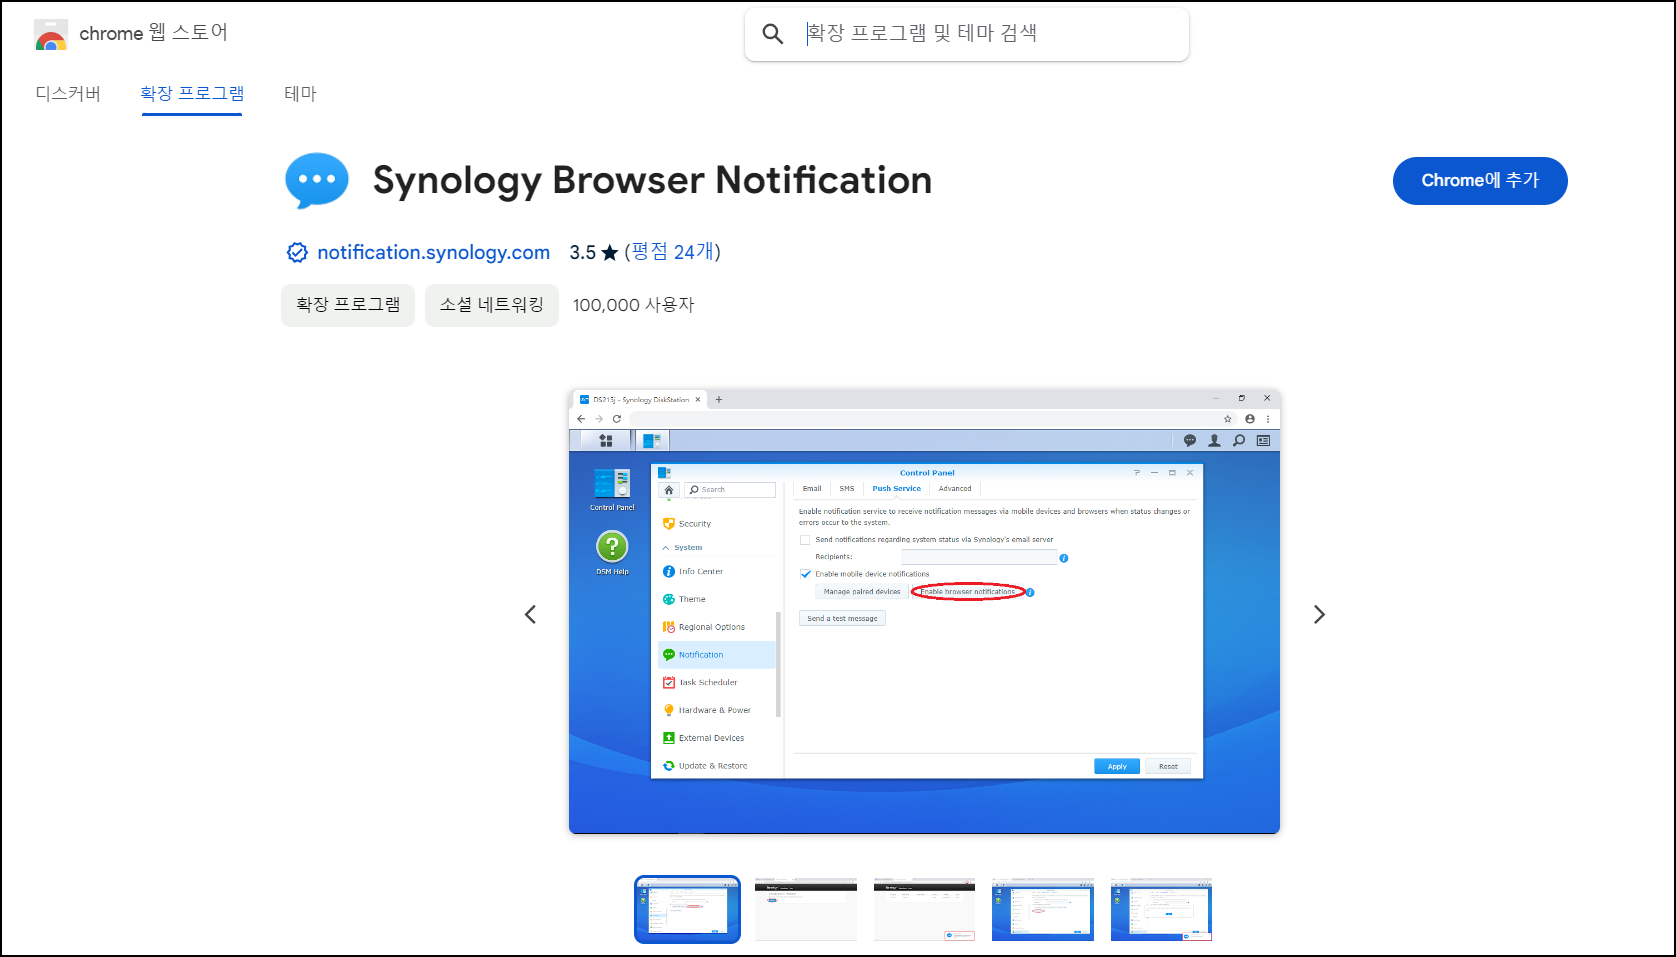
Task: Select the fourth screenshot thumbnail
Action: pyautogui.click(x=1043, y=909)
